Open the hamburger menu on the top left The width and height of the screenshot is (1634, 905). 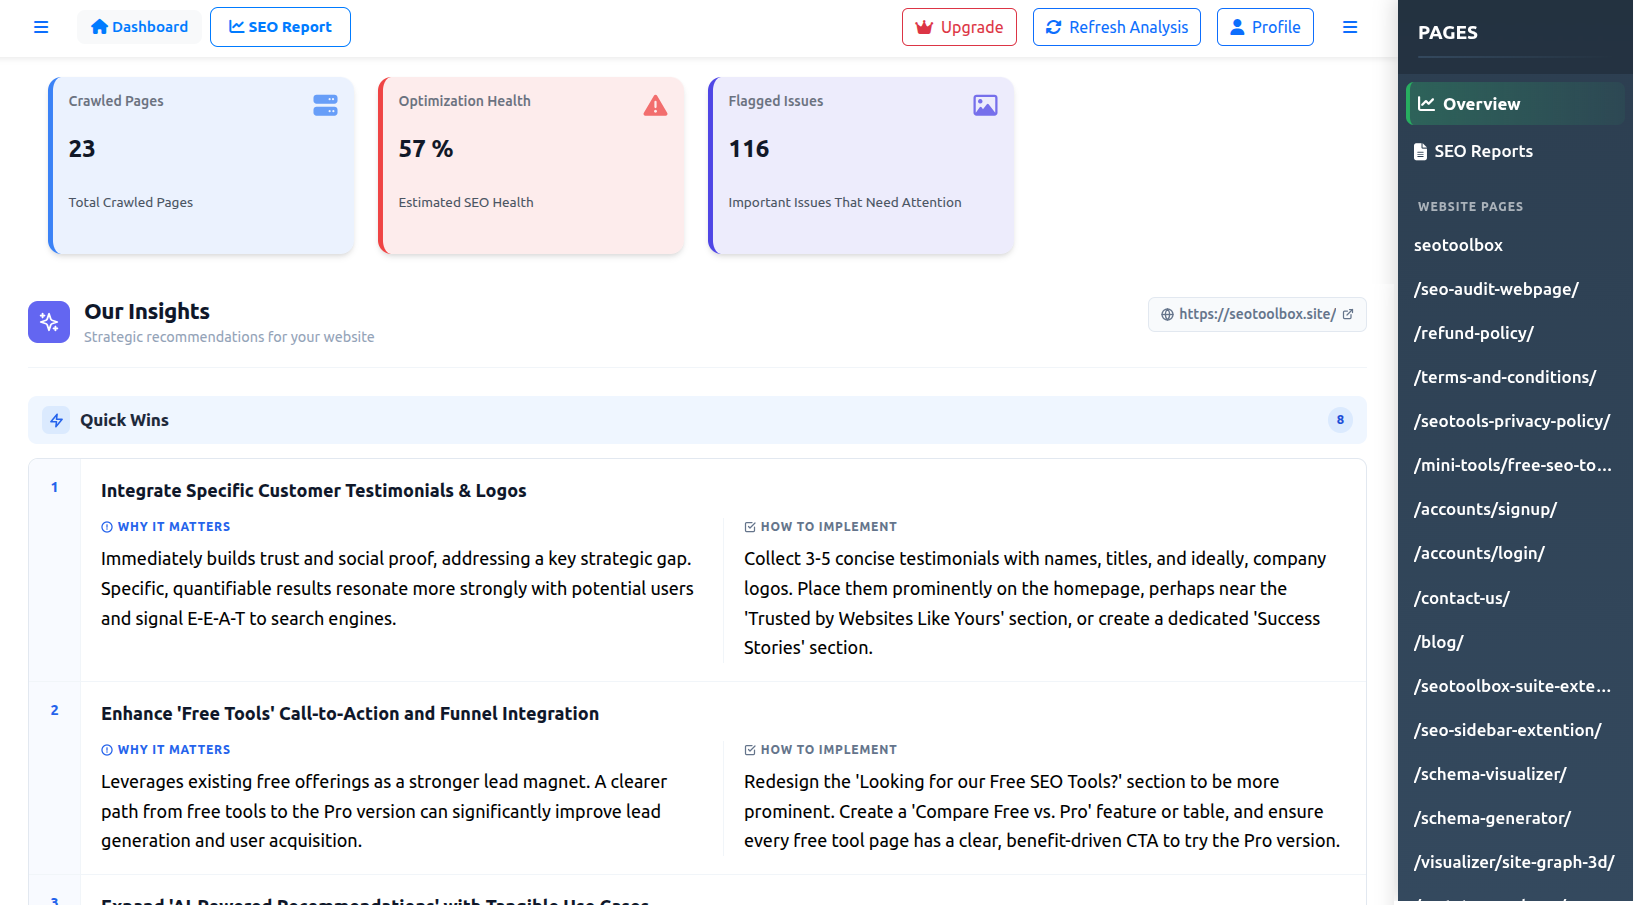click(41, 27)
